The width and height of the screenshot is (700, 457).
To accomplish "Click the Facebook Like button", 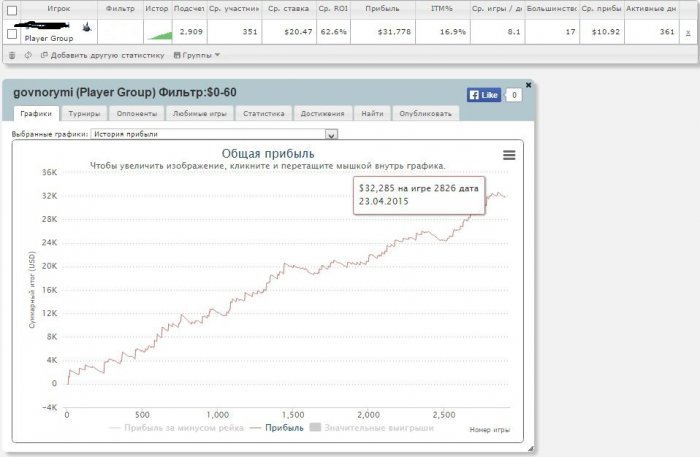I will click(484, 95).
